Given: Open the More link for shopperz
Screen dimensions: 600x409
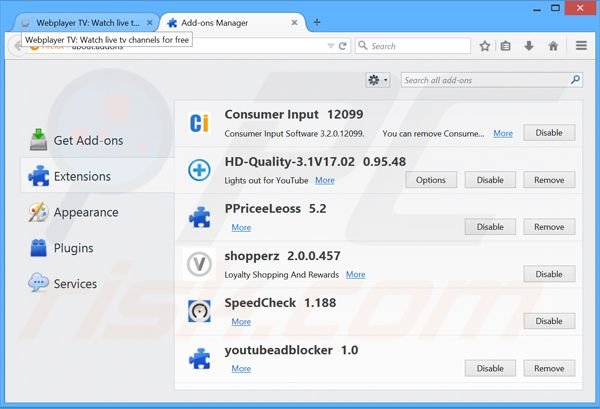Looking at the screenshot, I should 355,274.
